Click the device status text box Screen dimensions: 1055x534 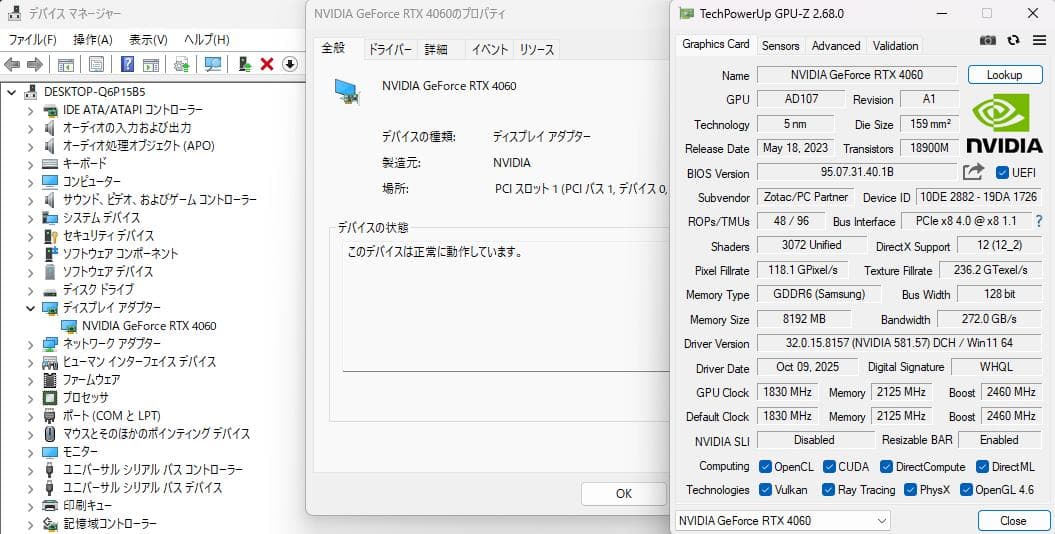(506, 306)
